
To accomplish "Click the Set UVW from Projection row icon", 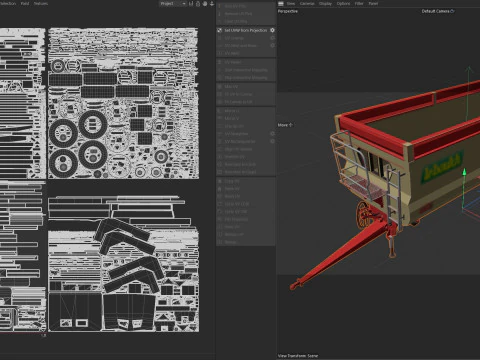I will point(220,30).
